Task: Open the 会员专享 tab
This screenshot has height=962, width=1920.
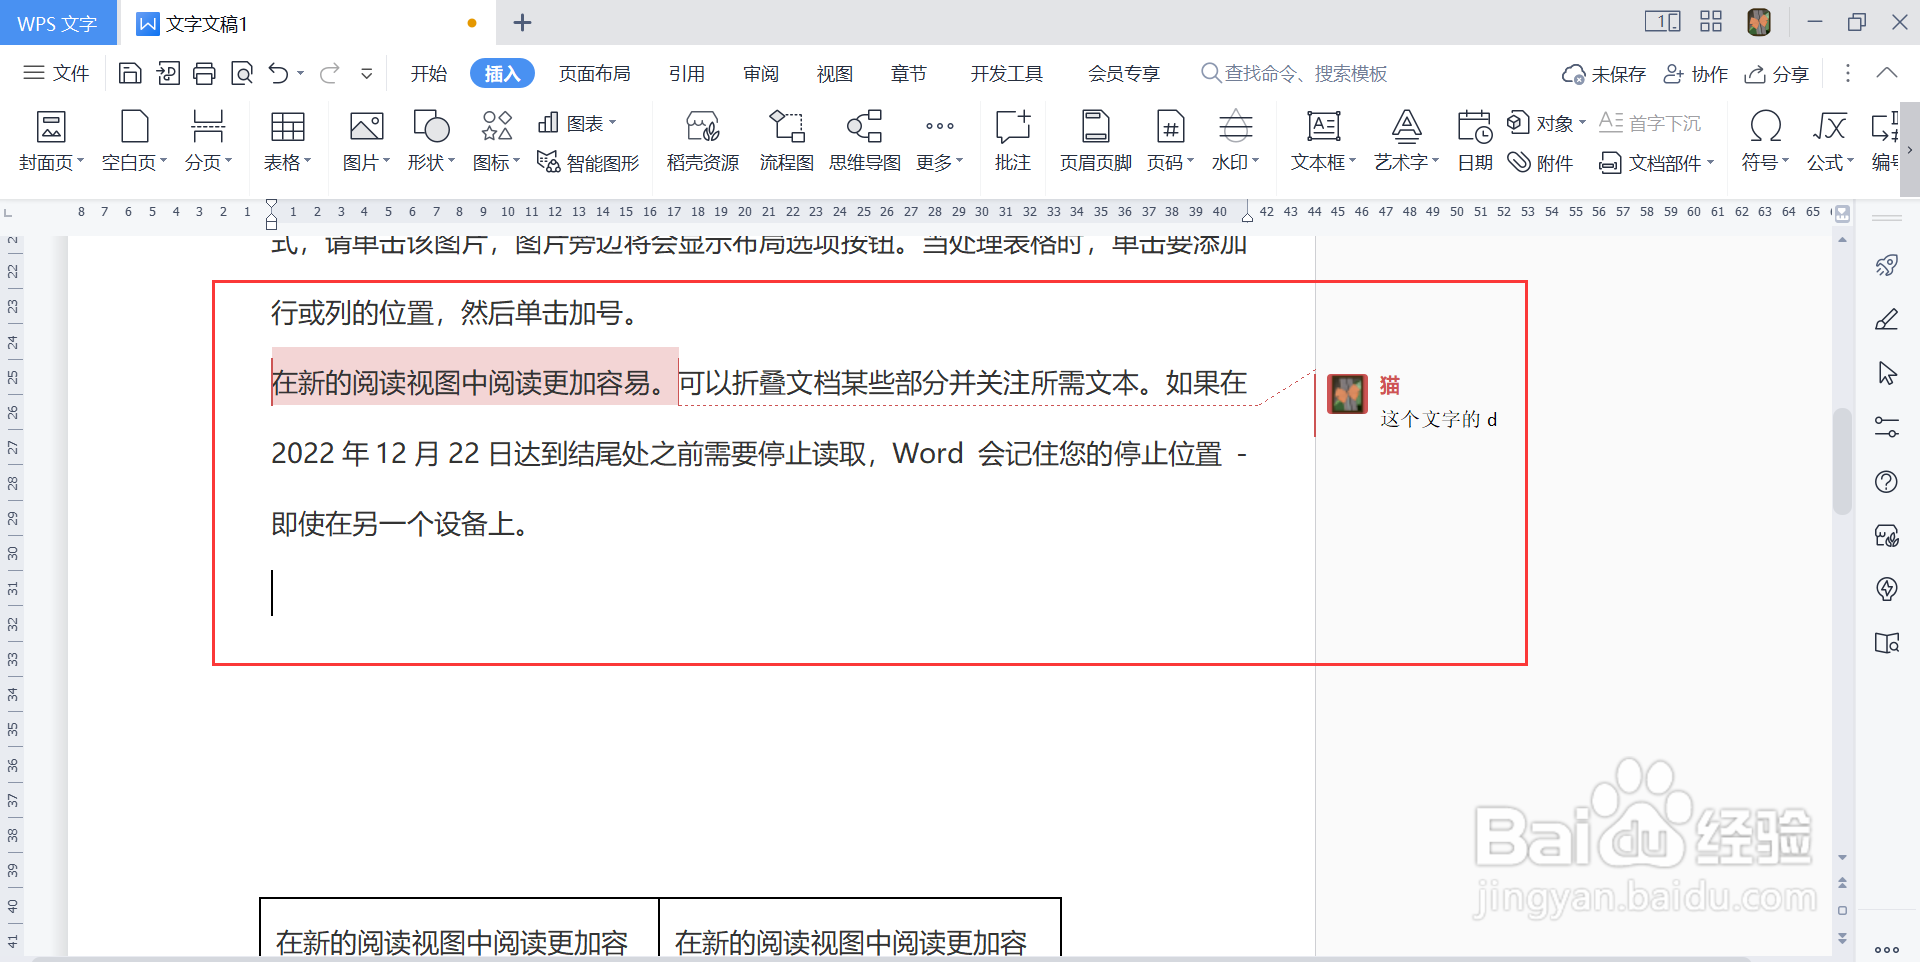Action: click(x=1124, y=73)
